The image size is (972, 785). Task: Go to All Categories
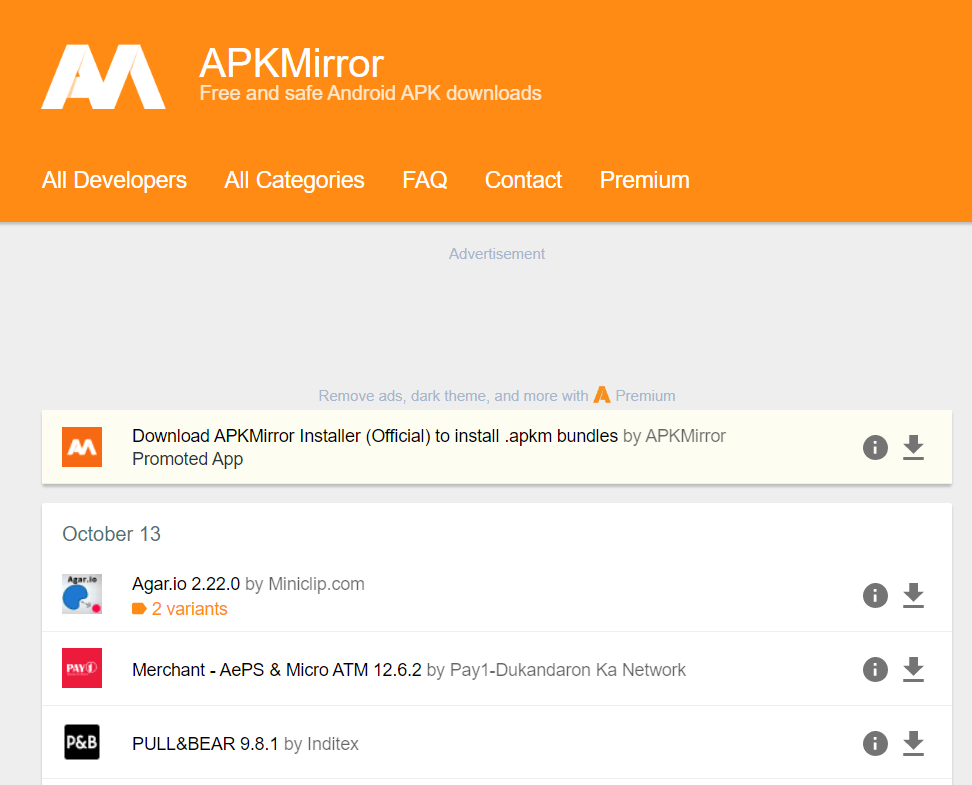294,180
